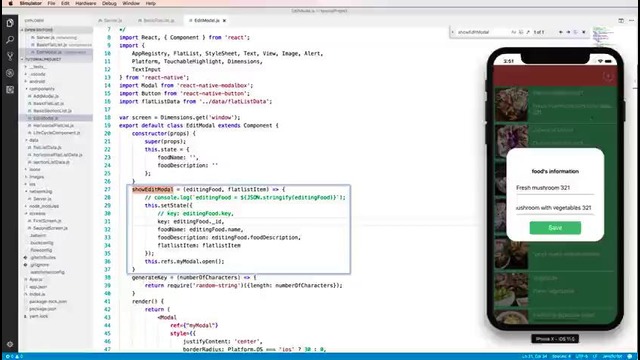
Task: Open the Debug view in activity bar
Action: (10, 73)
